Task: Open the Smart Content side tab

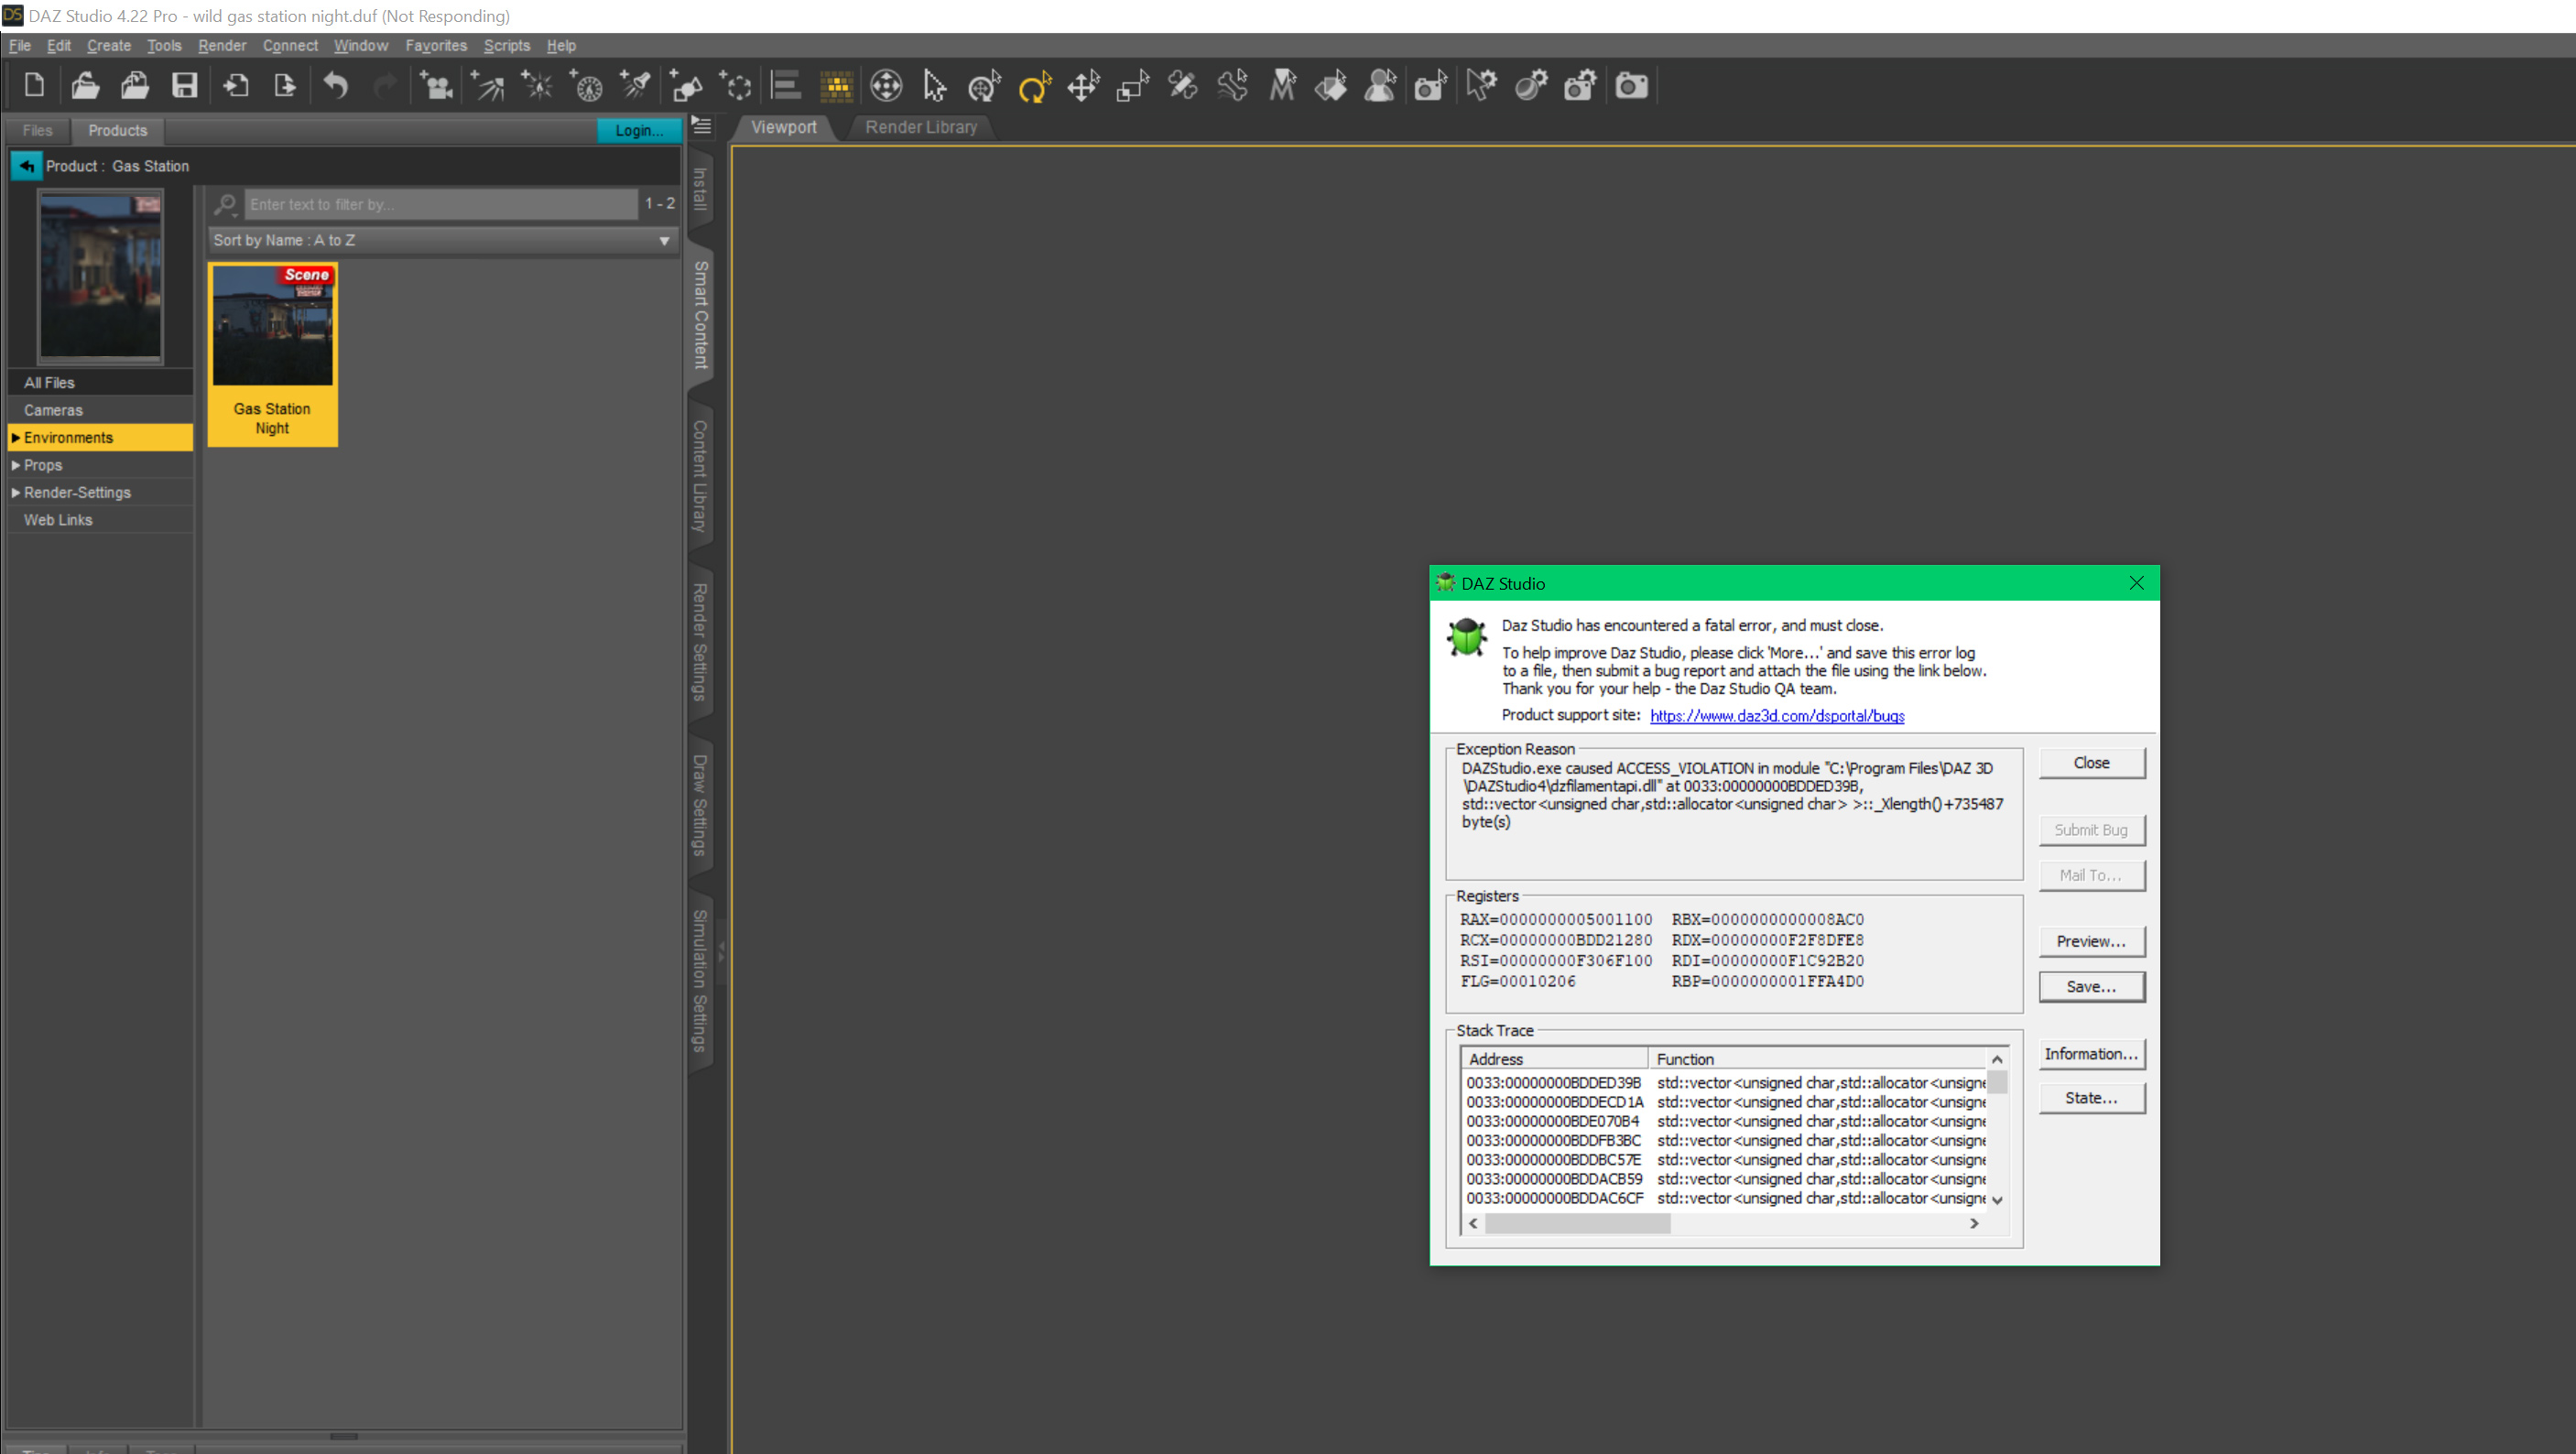Action: (x=701, y=315)
